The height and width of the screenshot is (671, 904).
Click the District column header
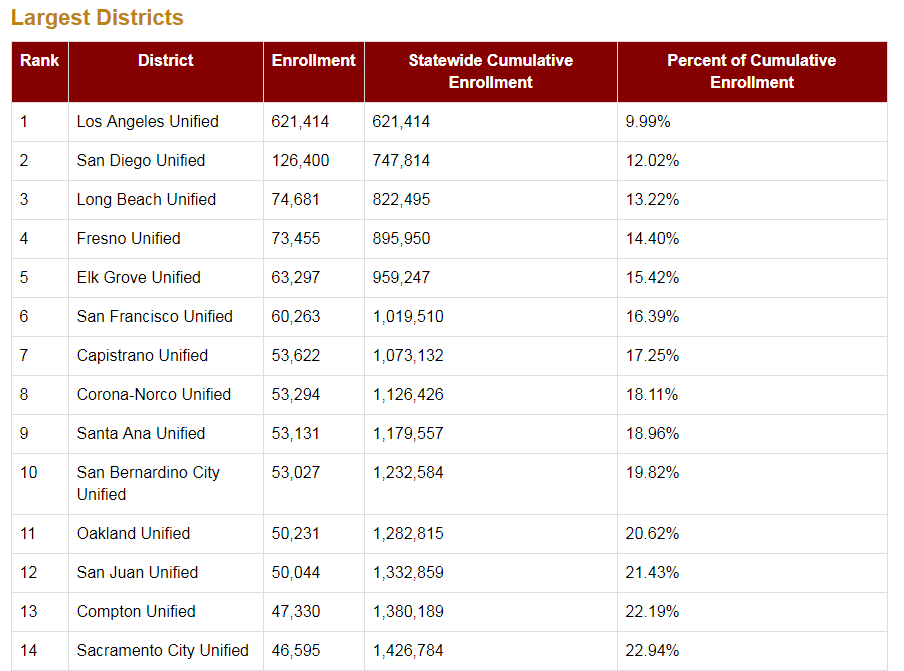coord(166,60)
